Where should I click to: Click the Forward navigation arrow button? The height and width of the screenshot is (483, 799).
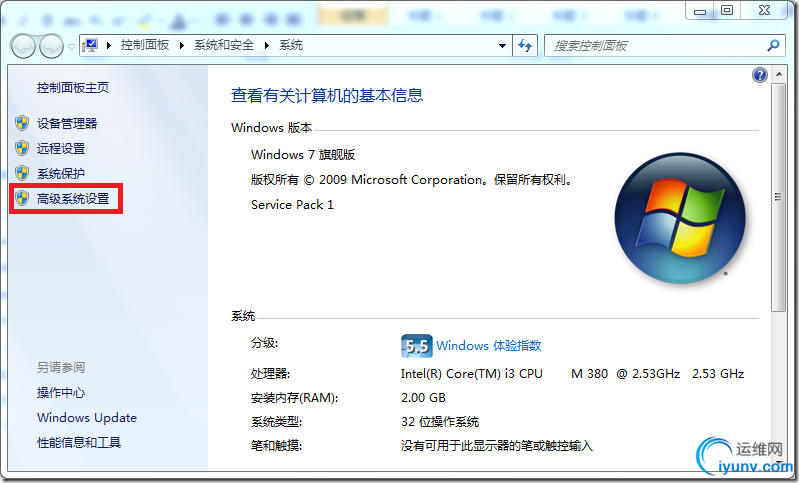51,47
